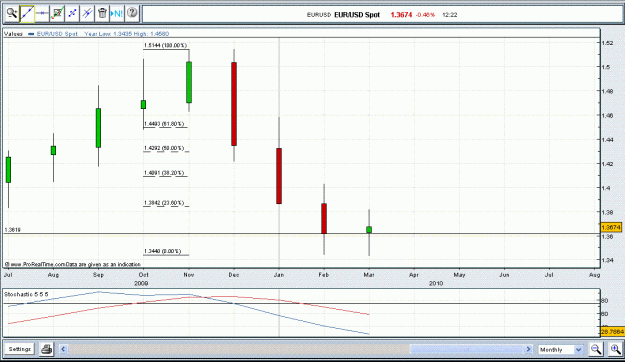Click the green November candlestick body
Viewport: 625px width, 362px height.
click(189, 82)
